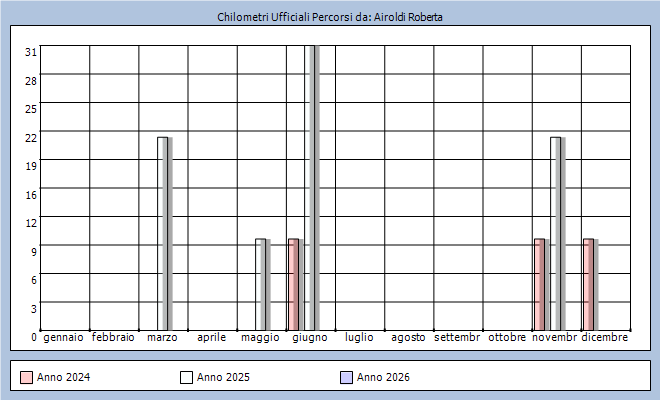Click the blue Anno 2026 legend swatch

coord(346,377)
